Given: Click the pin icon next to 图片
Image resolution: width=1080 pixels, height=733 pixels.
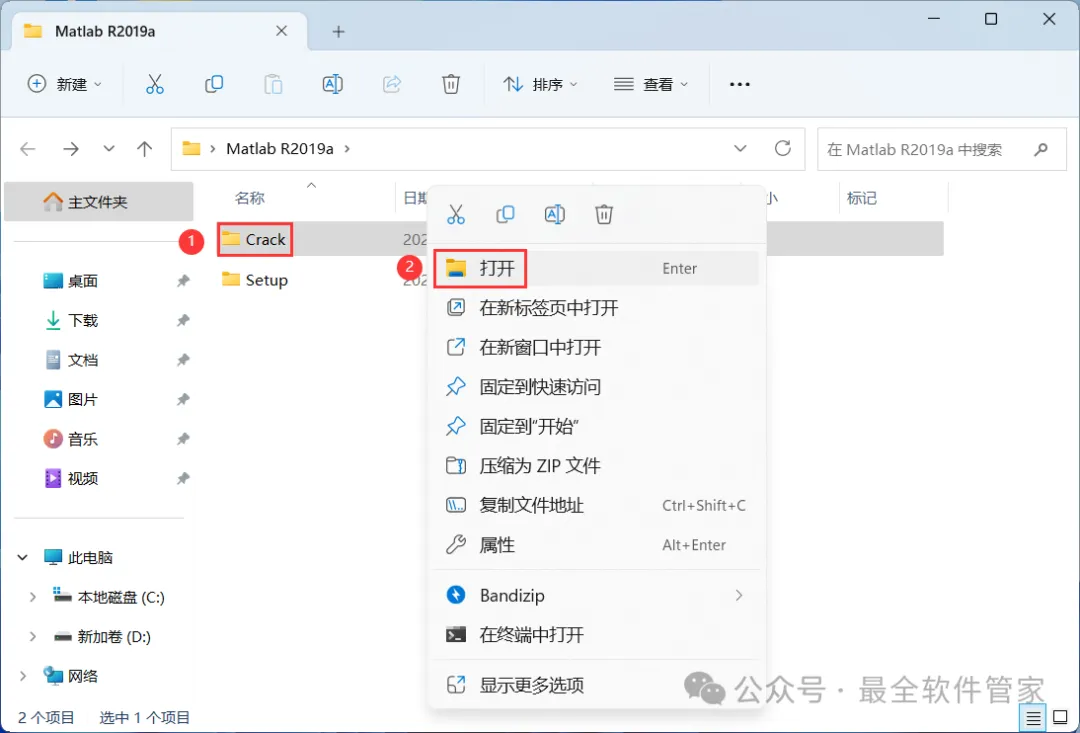Looking at the screenshot, I should click(x=183, y=400).
